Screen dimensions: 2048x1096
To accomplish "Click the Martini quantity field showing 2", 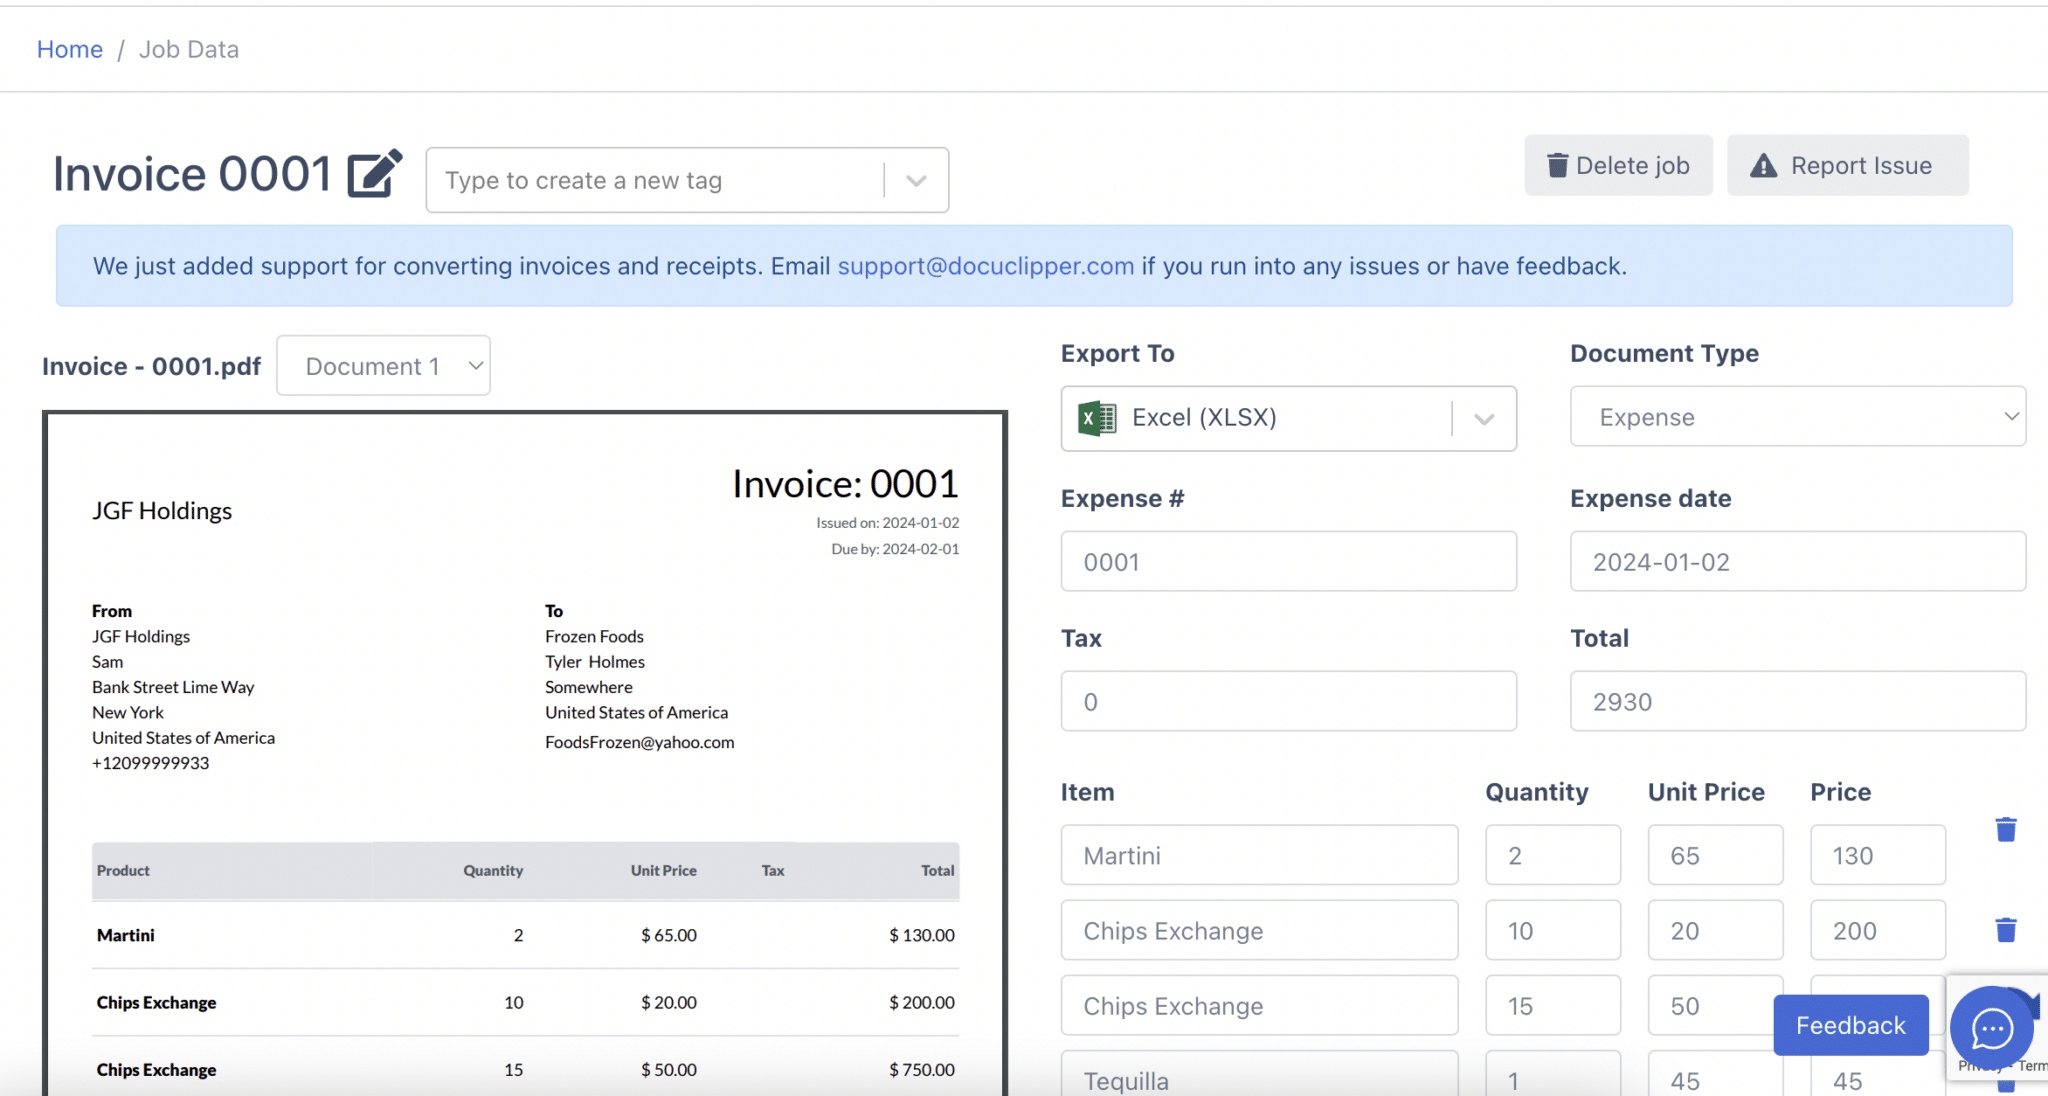I will [1552, 855].
